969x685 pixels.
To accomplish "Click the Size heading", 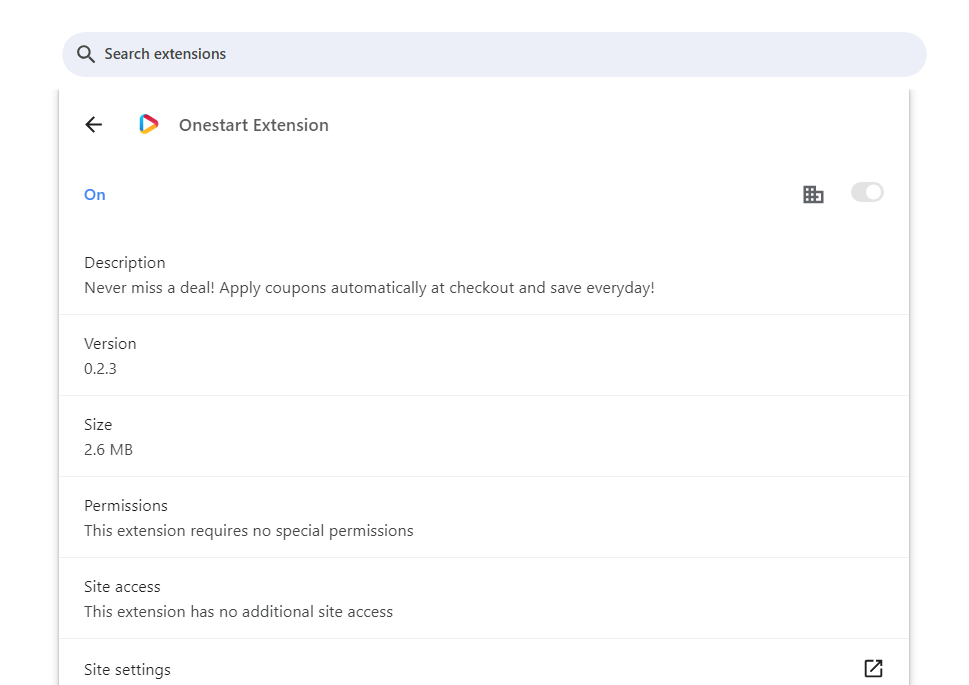I will (x=98, y=425).
